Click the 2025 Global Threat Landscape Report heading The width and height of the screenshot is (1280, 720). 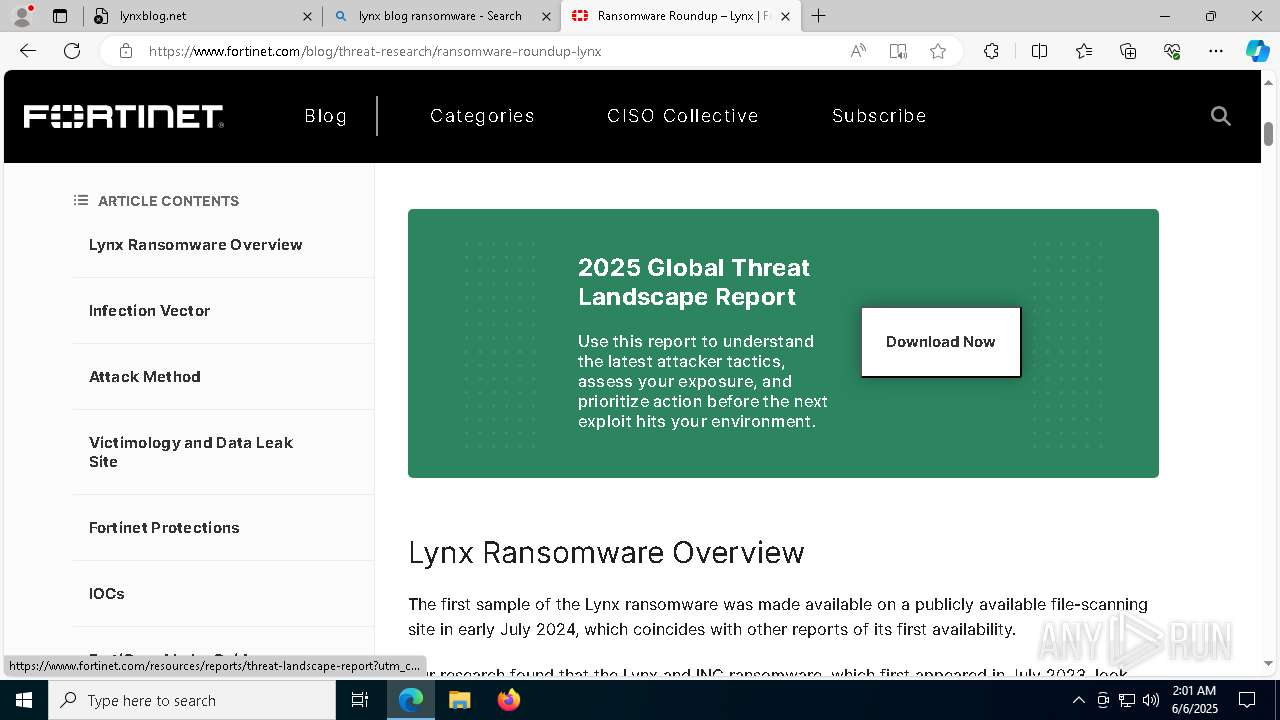coord(694,282)
